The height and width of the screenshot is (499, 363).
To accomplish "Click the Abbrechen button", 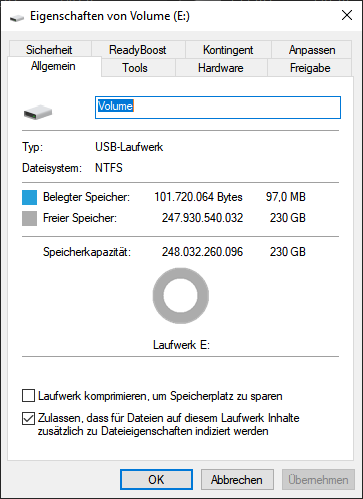I will coord(237,479).
